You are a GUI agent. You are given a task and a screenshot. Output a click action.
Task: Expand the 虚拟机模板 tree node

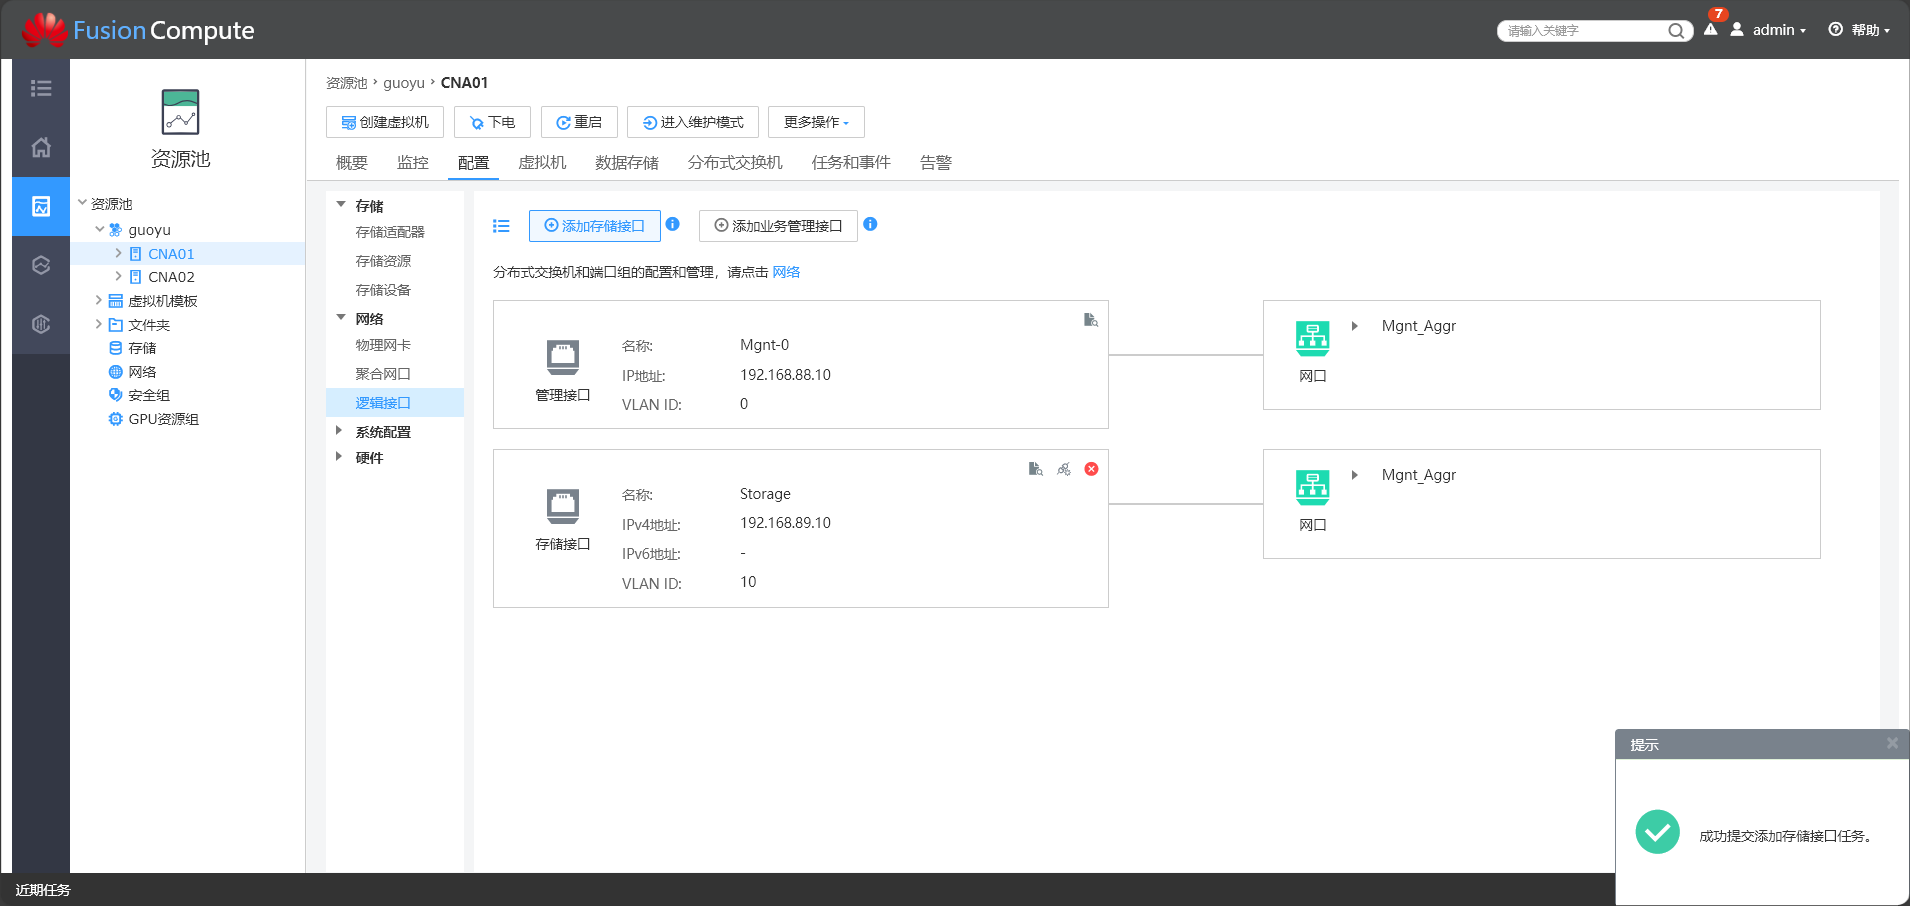click(x=98, y=300)
